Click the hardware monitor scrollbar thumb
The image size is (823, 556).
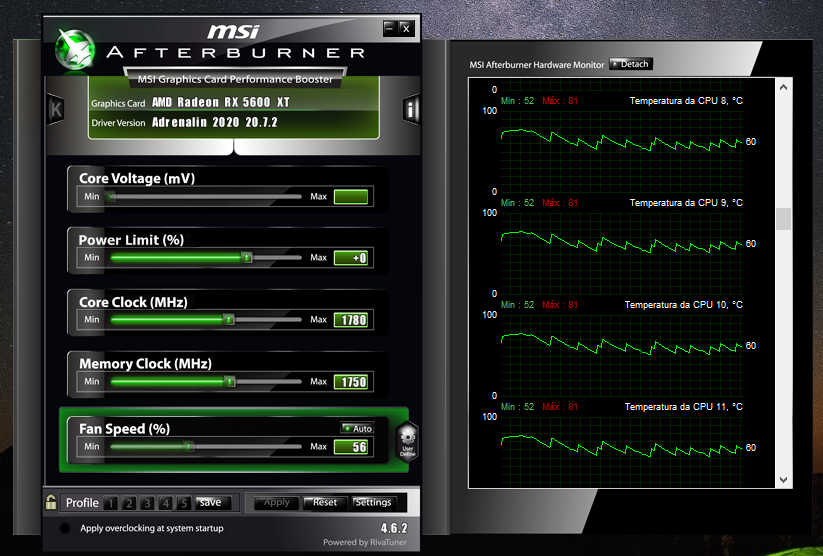point(783,219)
